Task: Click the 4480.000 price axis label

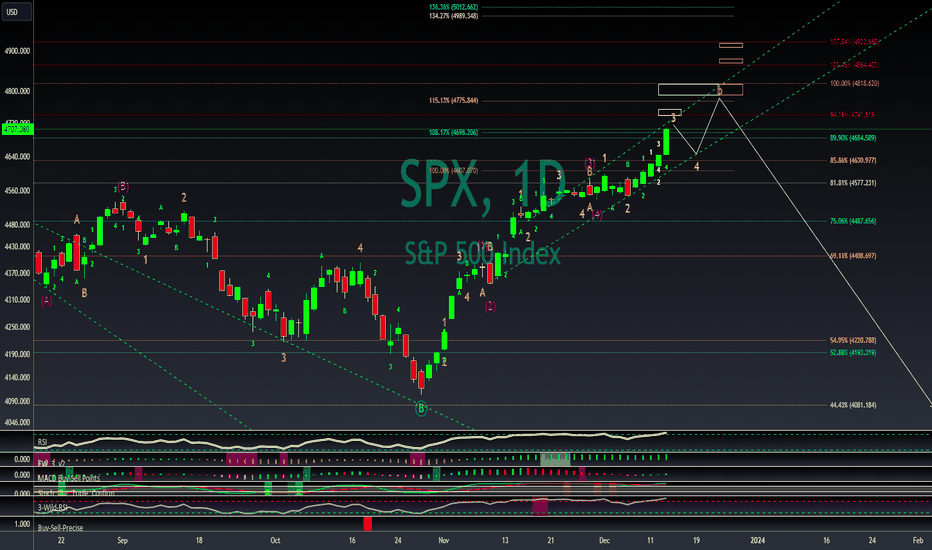Action: 17,225
